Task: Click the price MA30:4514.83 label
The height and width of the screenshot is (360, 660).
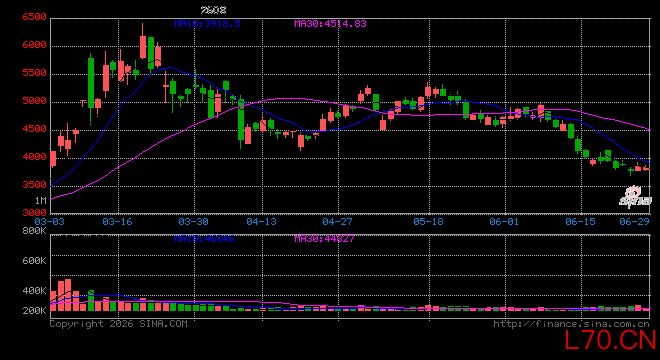Action: [330, 24]
